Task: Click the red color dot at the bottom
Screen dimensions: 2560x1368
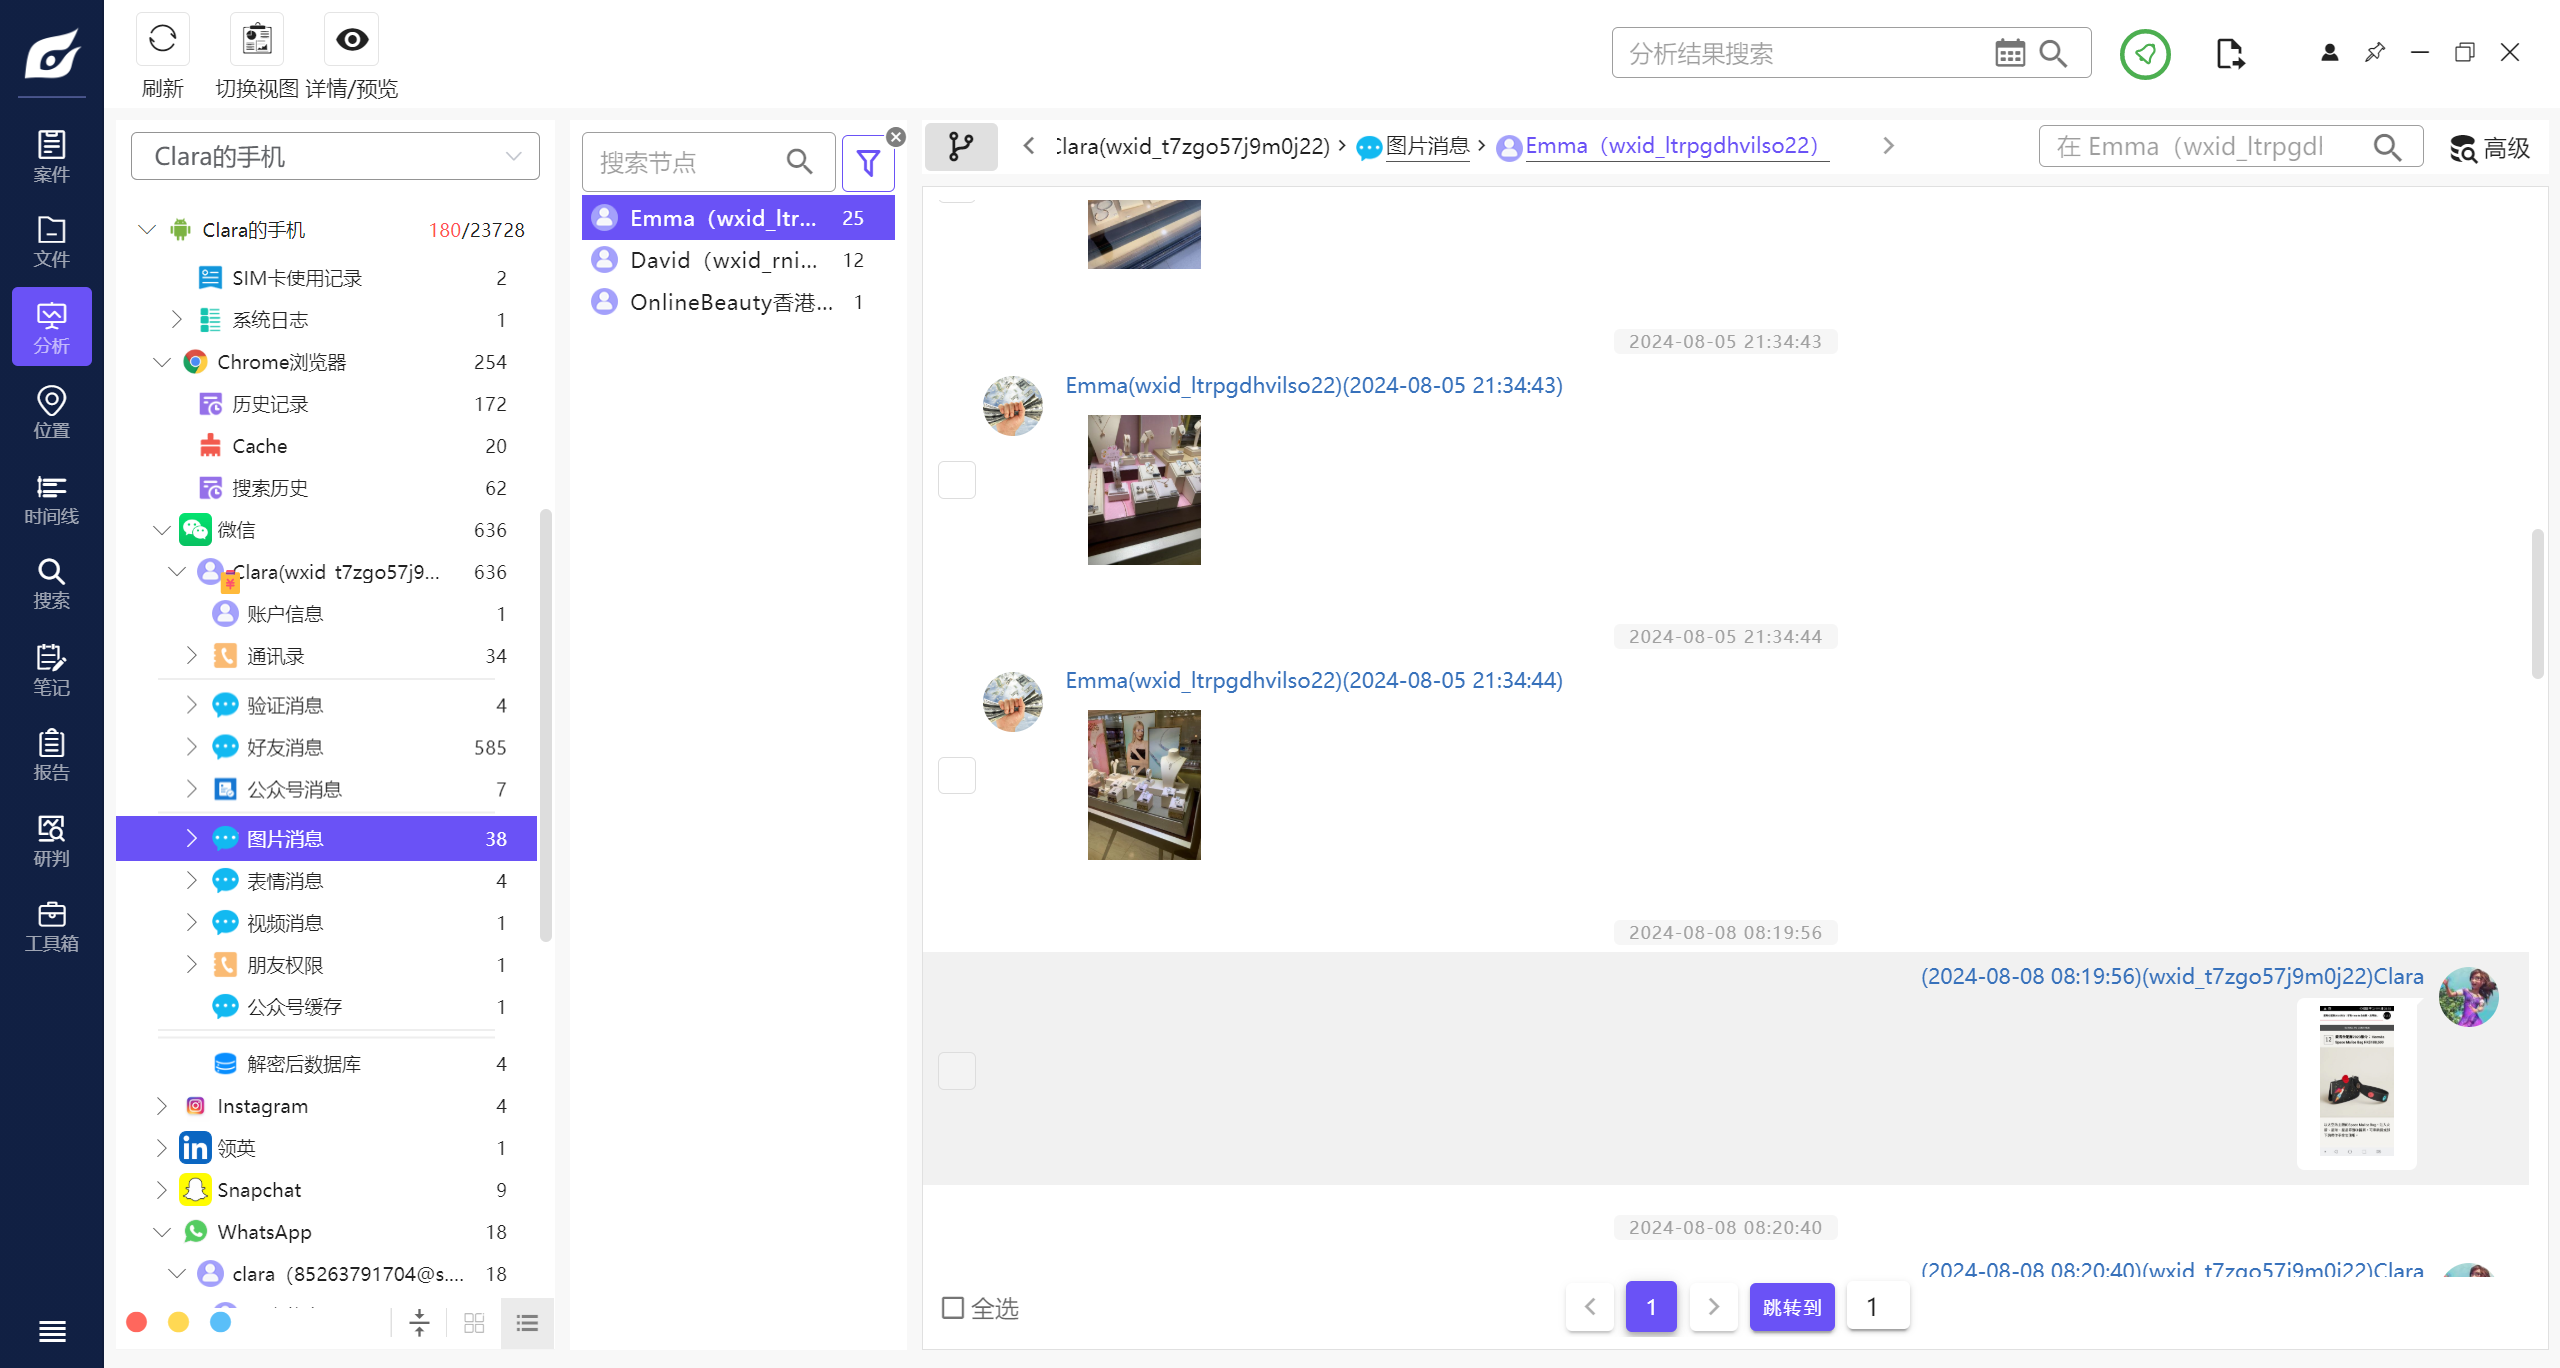Action: coord(137,1322)
